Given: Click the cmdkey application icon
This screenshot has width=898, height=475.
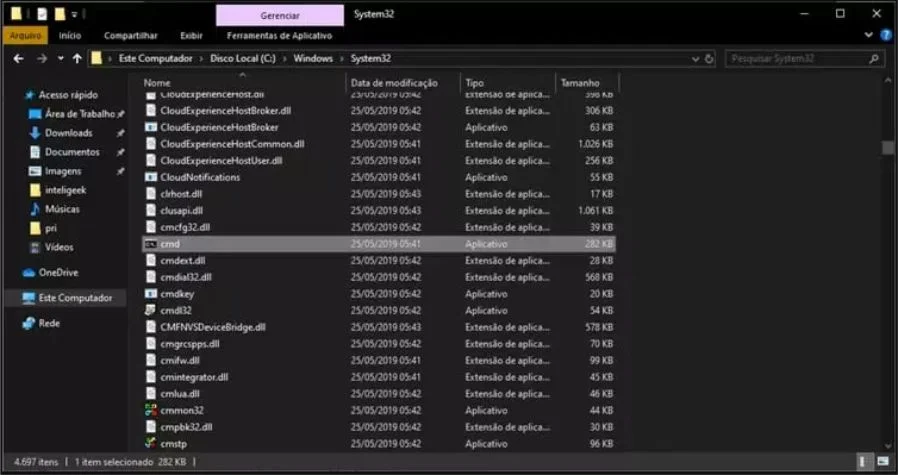Looking at the screenshot, I should click(151, 294).
